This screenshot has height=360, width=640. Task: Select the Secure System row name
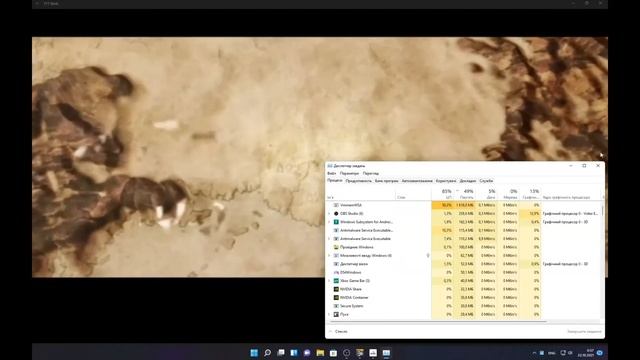[351, 306]
